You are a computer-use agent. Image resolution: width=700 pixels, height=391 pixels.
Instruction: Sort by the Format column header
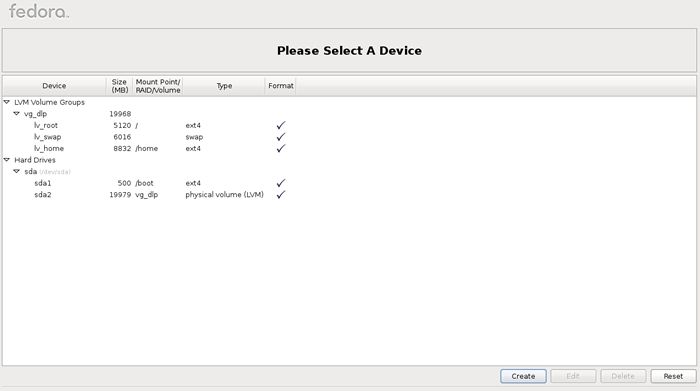[x=281, y=86]
